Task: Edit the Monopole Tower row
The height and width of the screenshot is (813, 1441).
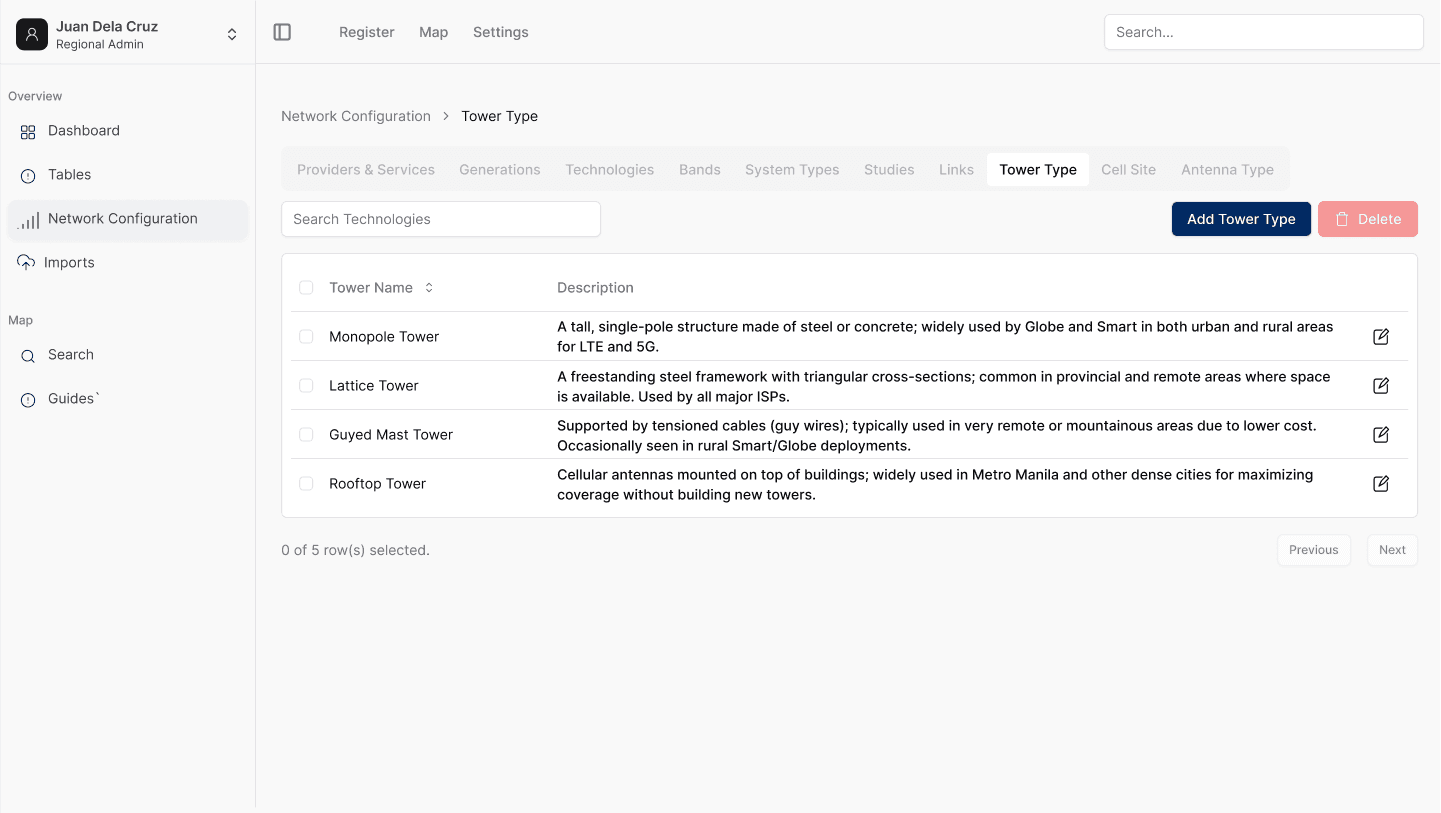Action: pyautogui.click(x=1381, y=337)
